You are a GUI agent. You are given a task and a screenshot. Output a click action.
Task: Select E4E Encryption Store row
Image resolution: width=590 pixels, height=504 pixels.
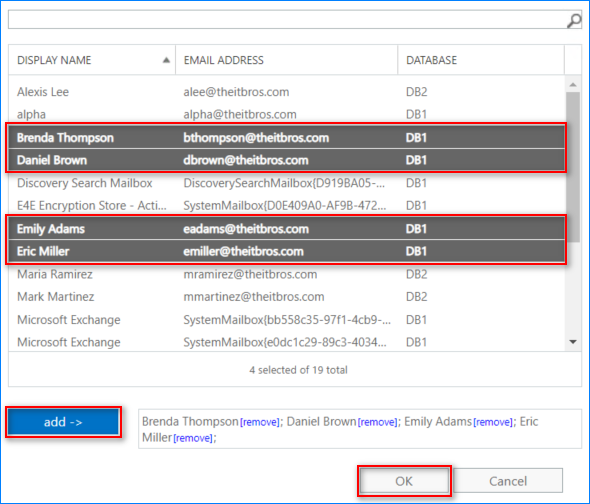pyautogui.click(x=287, y=206)
